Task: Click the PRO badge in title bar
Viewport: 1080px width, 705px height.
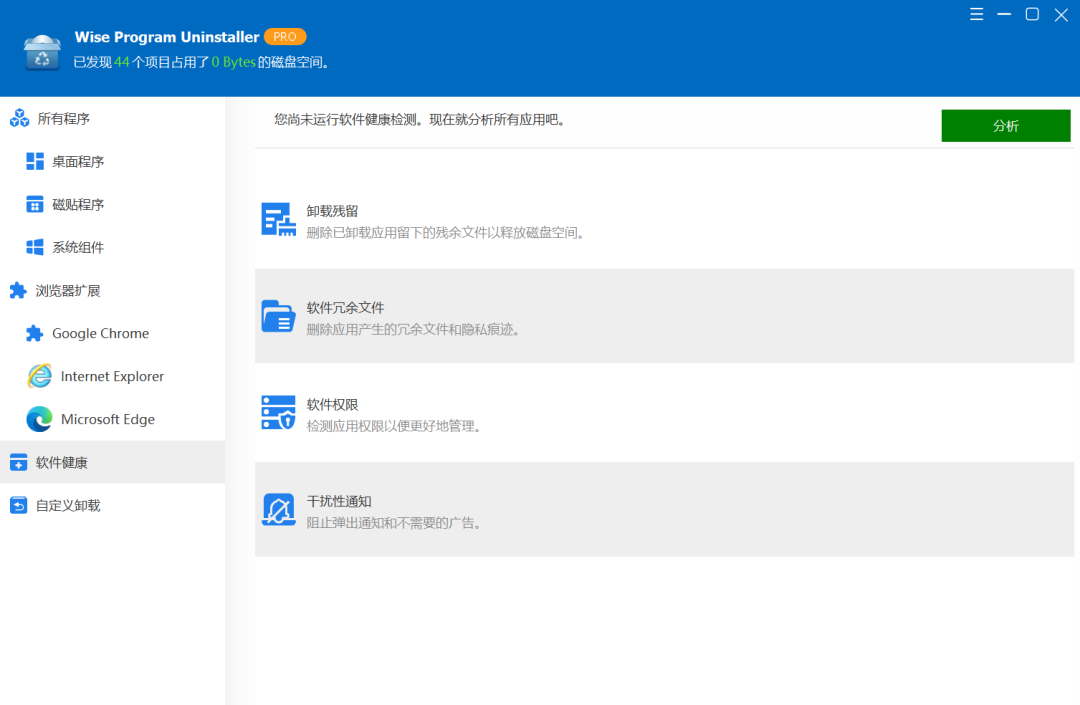Action: (285, 36)
